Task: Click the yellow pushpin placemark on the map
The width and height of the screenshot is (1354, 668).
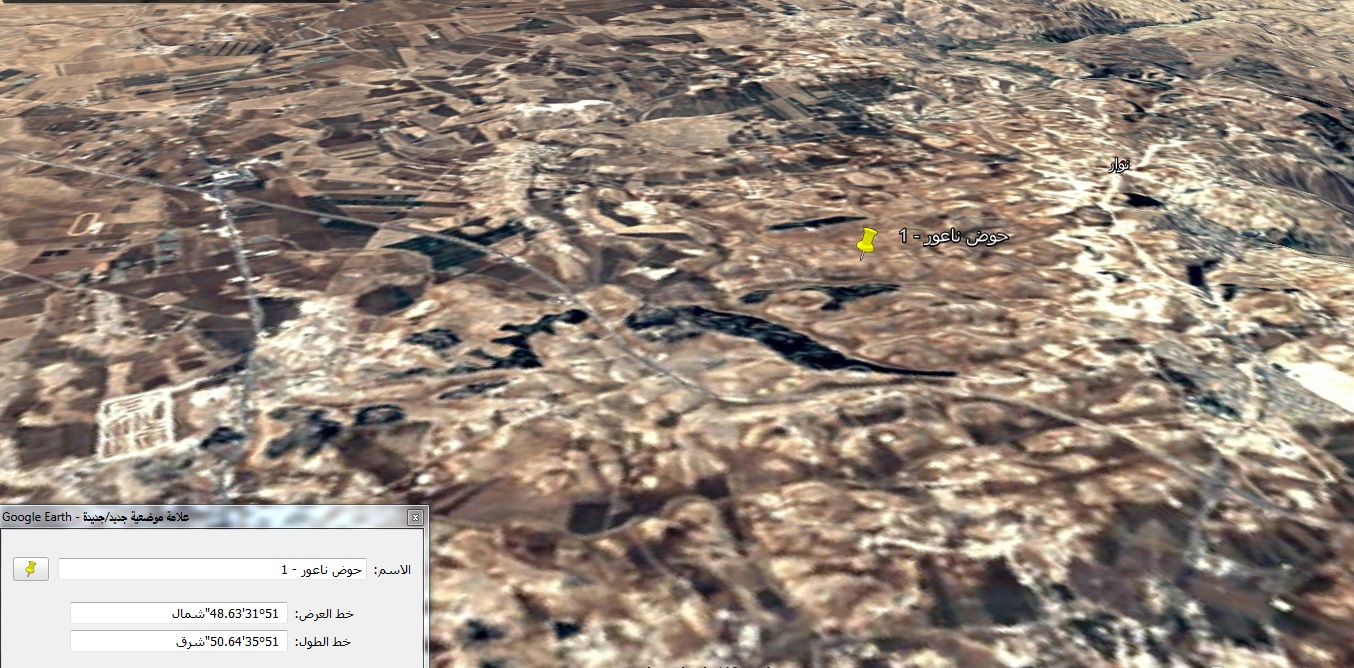Action: pos(866,241)
